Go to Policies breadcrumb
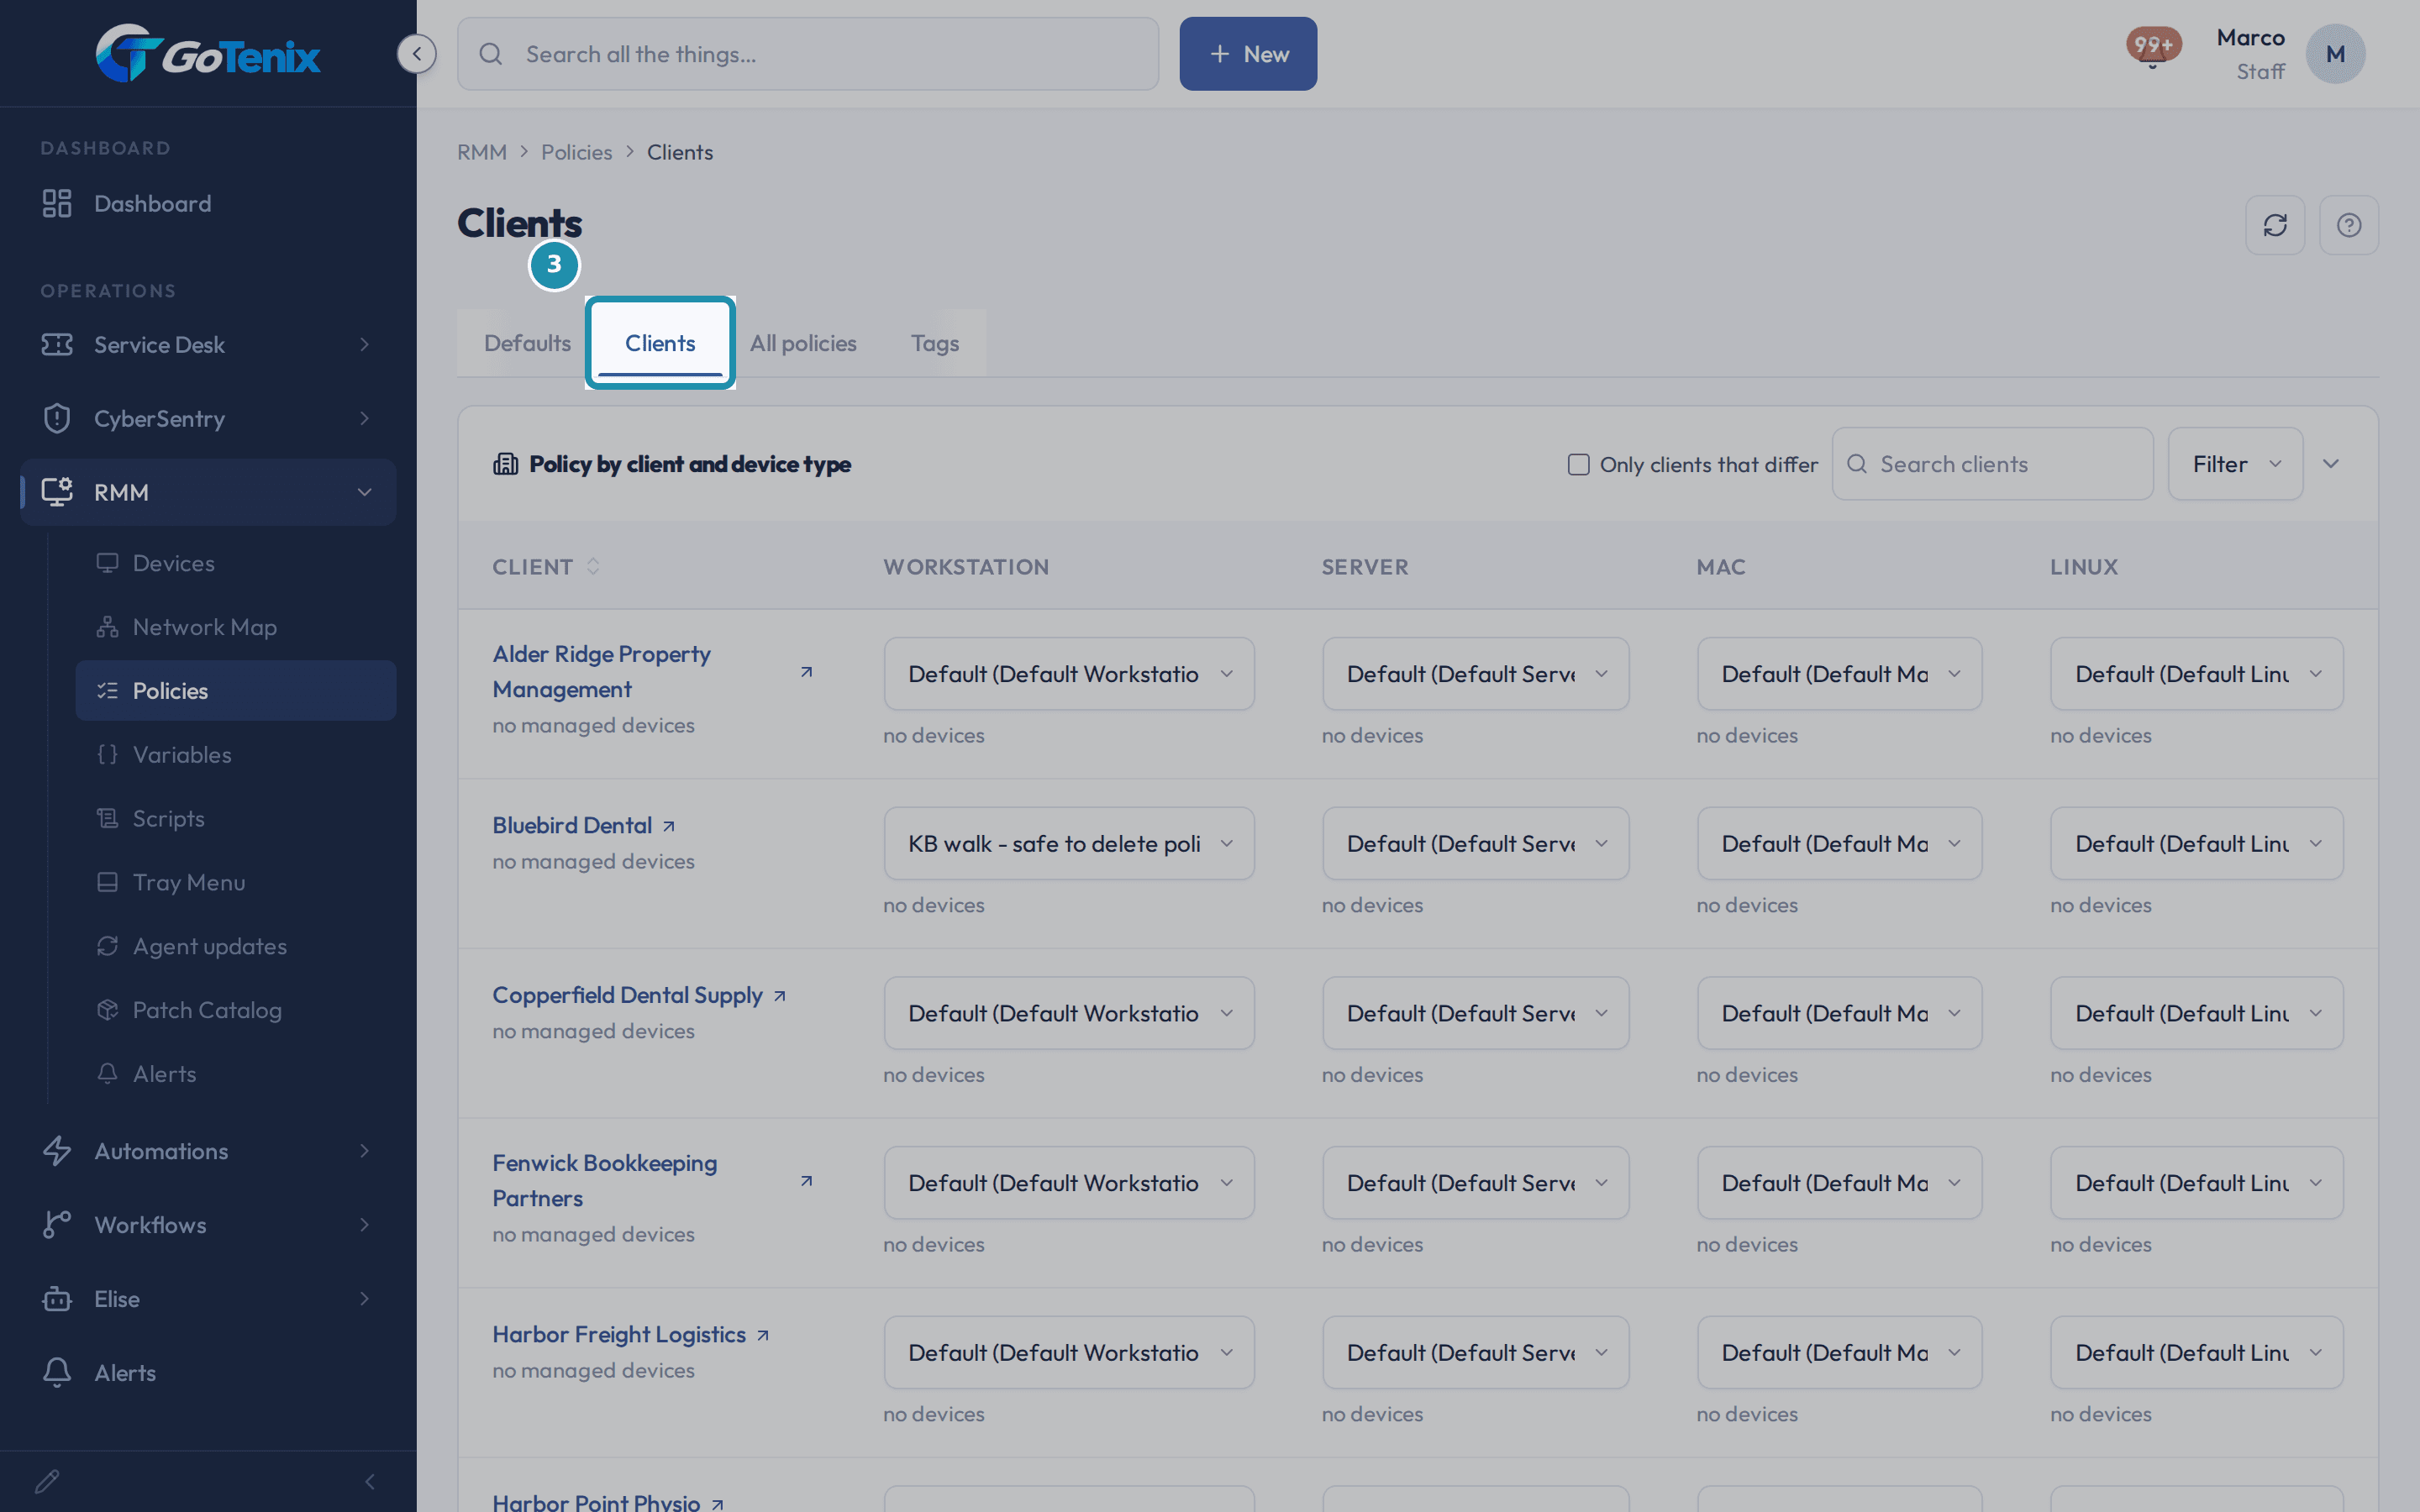 [576, 152]
